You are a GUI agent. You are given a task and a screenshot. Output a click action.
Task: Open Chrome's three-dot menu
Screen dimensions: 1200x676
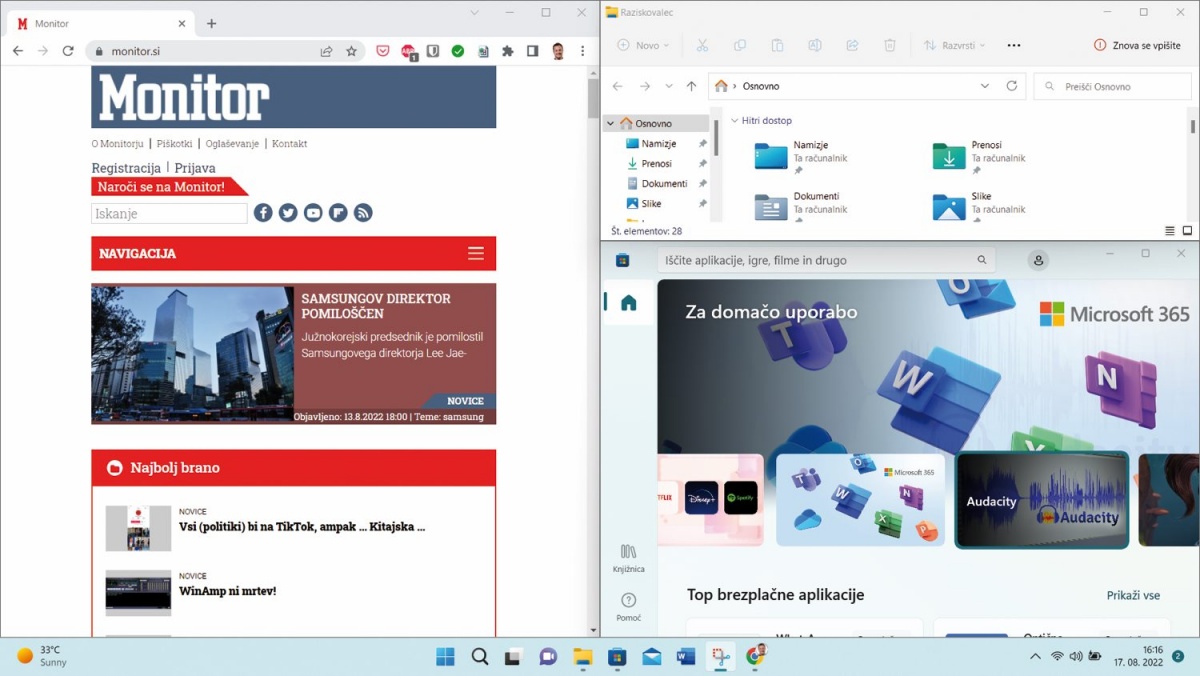click(582, 51)
